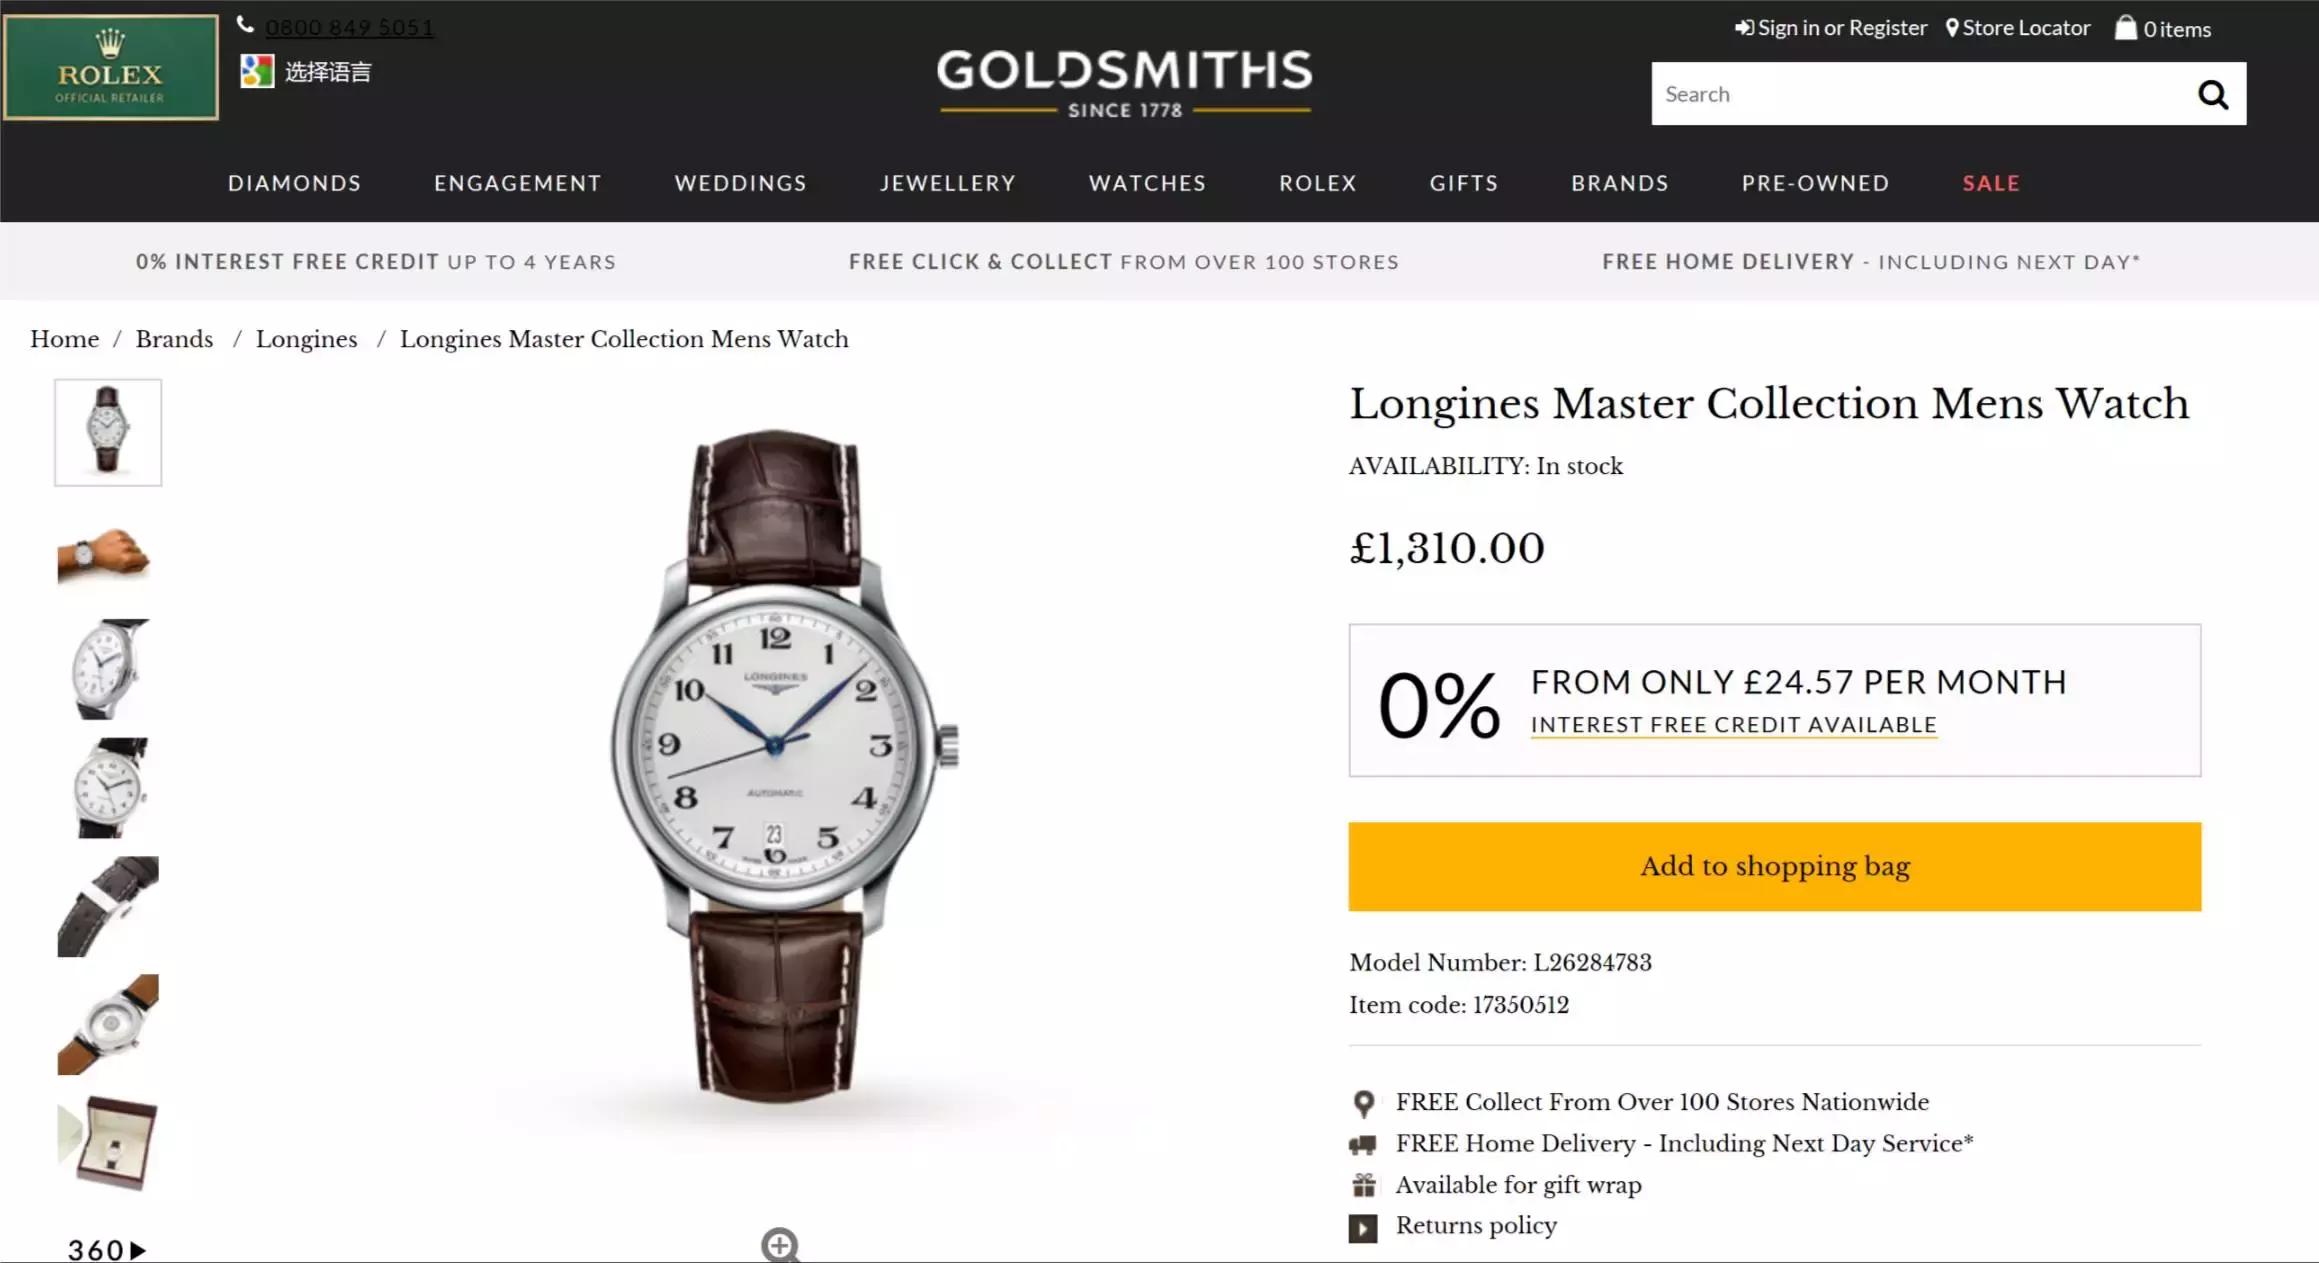Viewport: 2319px width, 1263px height.
Task: Click the Google Translate language icon
Action: click(x=257, y=71)
